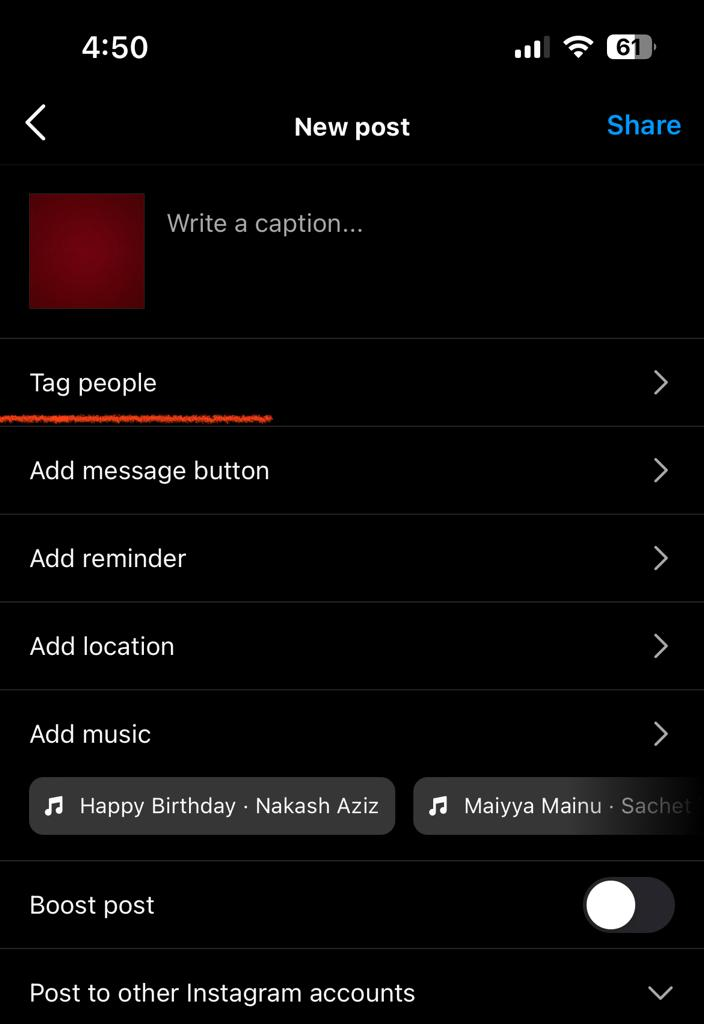The width and height of the screenshot is (704, 1024).
Task: Tap the cellular signal bars icon
Action: click(532, 48)
